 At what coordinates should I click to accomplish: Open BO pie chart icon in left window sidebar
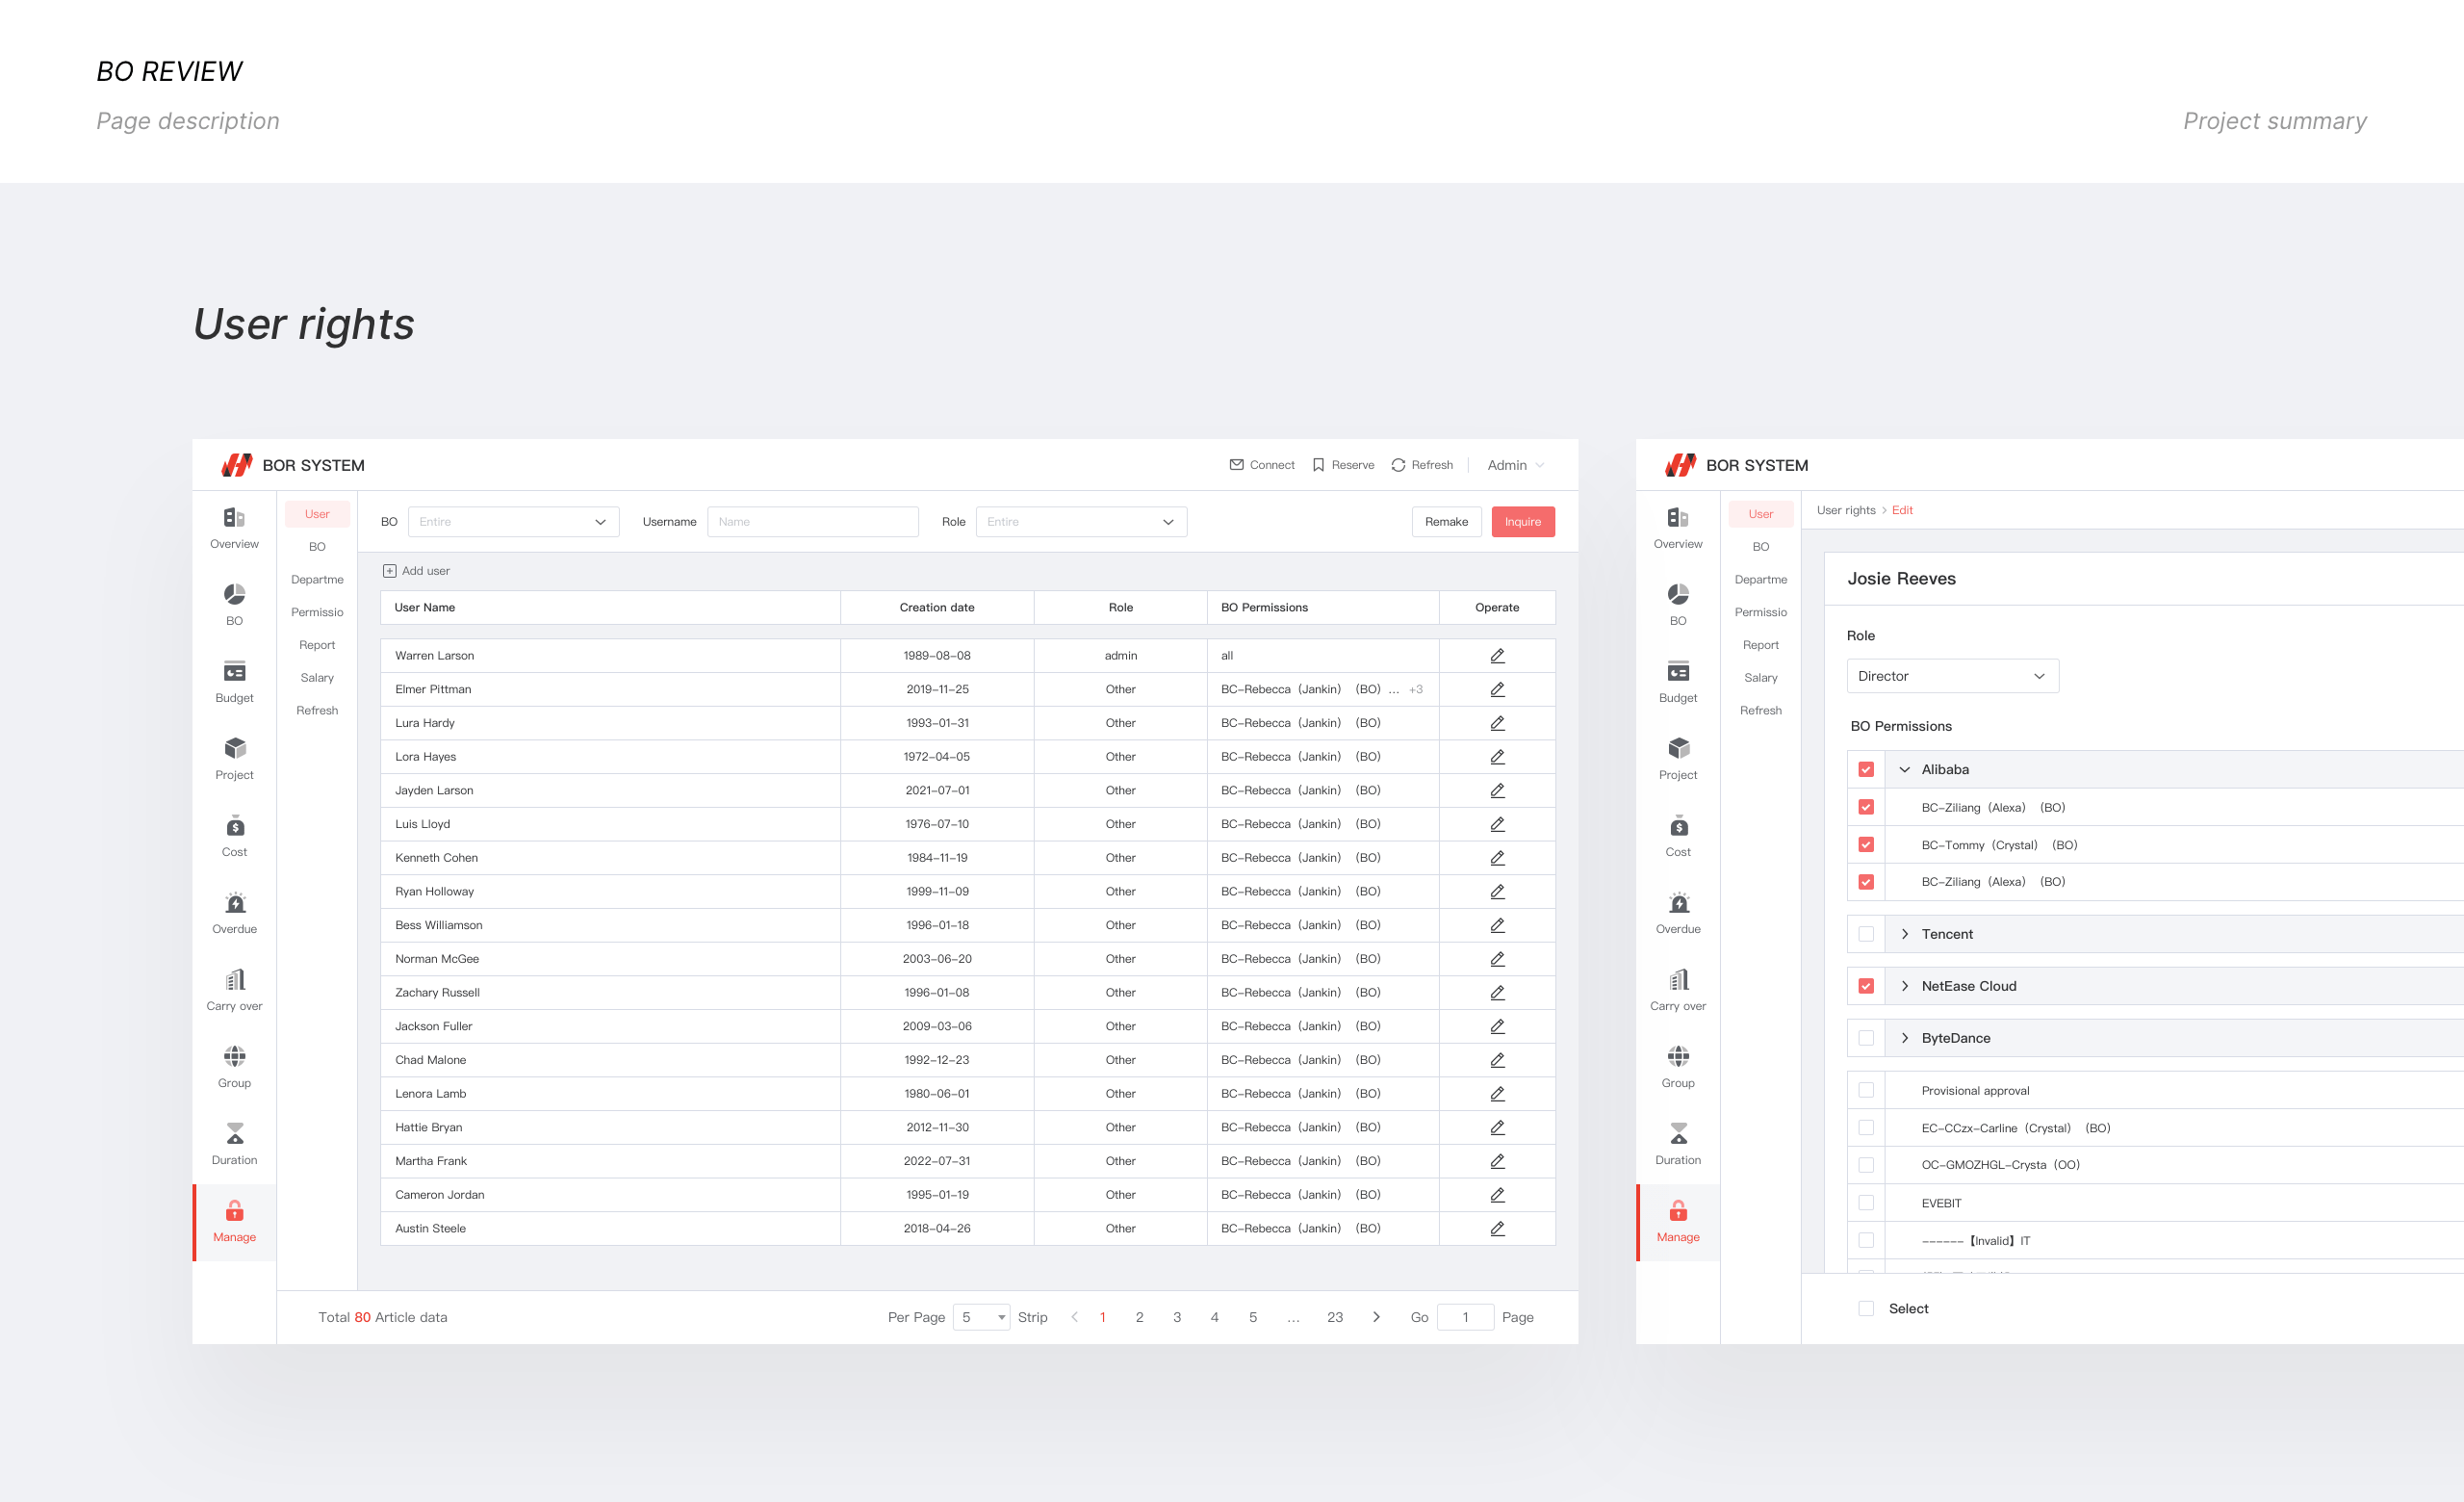pyautogui.click(x=234, y=595)
